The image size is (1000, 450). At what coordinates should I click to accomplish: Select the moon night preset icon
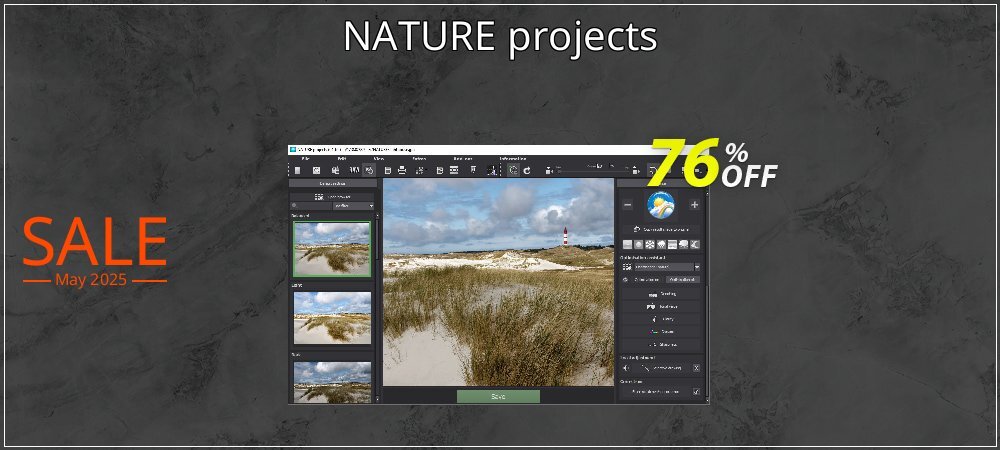click(695, 245)
